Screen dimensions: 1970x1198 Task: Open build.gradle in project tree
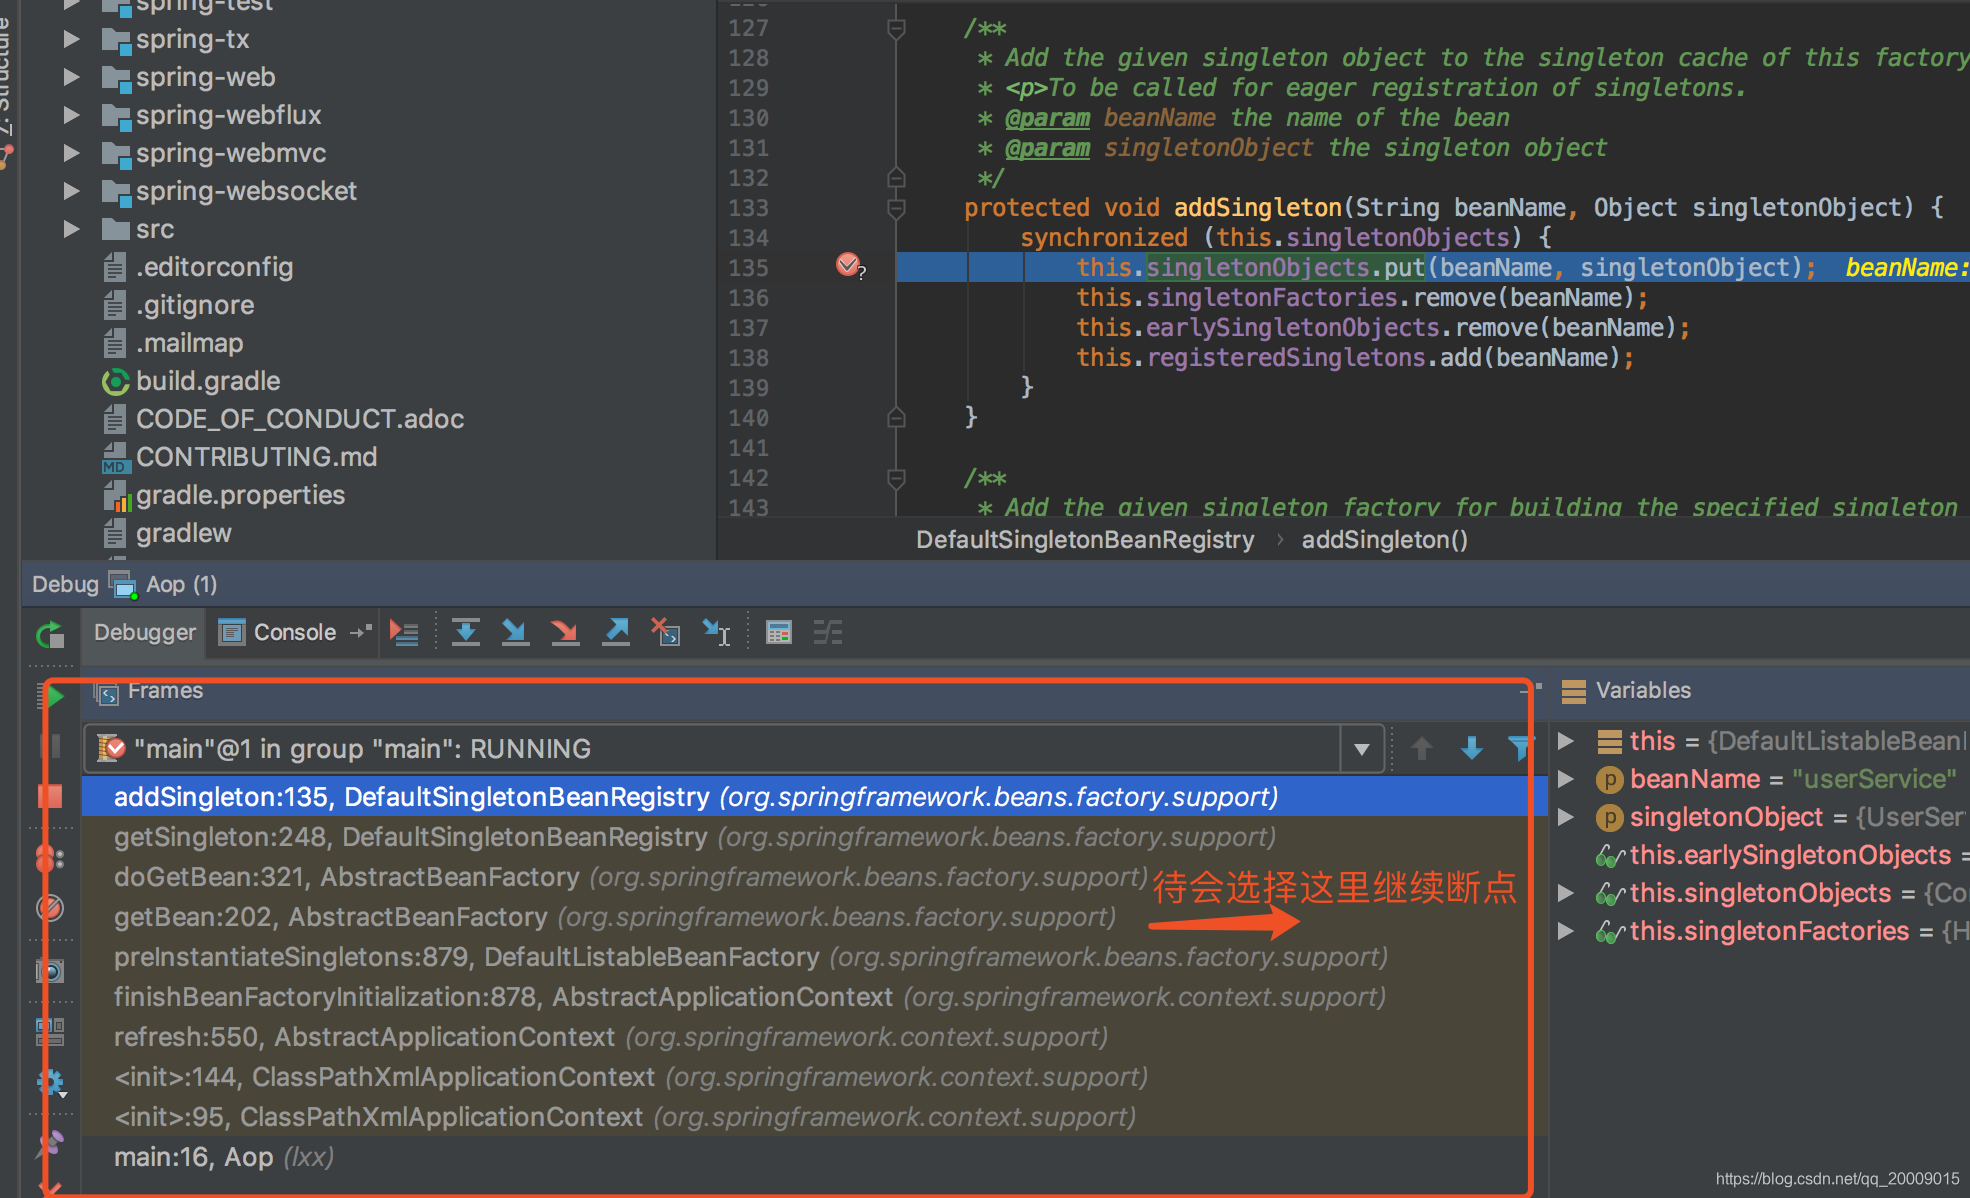point(207,381)
